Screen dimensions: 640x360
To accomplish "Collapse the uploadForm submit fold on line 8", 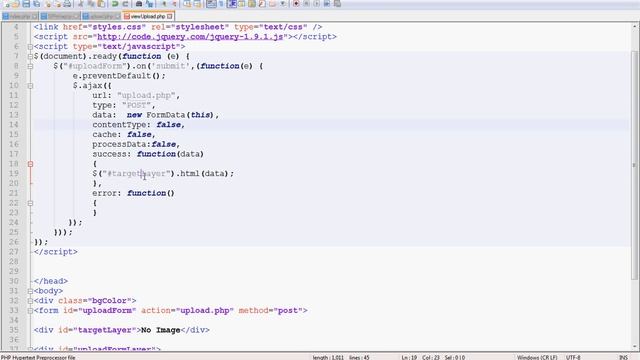I will tap(30, 66).
